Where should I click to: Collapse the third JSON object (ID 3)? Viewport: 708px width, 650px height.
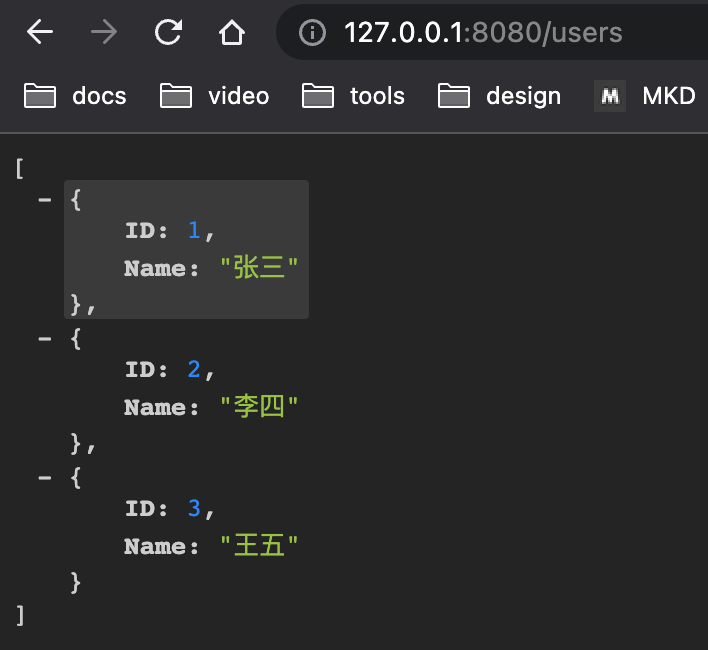pyautogui.click(x=45, y=478)
